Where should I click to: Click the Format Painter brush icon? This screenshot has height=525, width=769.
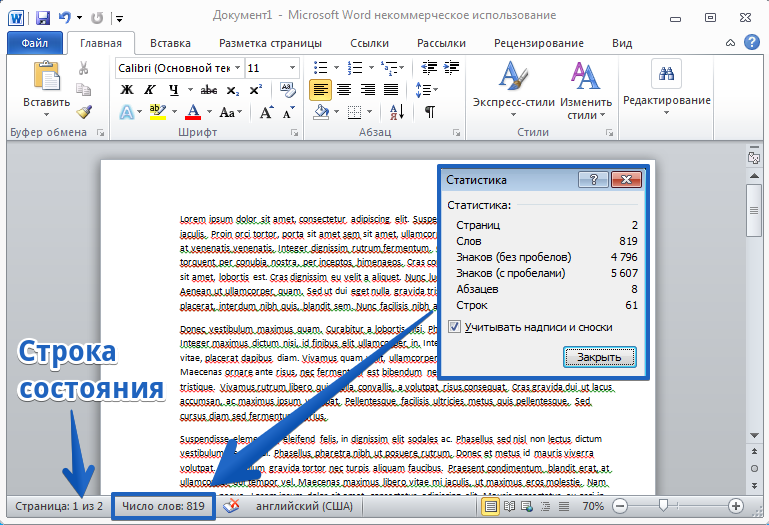coord(84,112)
